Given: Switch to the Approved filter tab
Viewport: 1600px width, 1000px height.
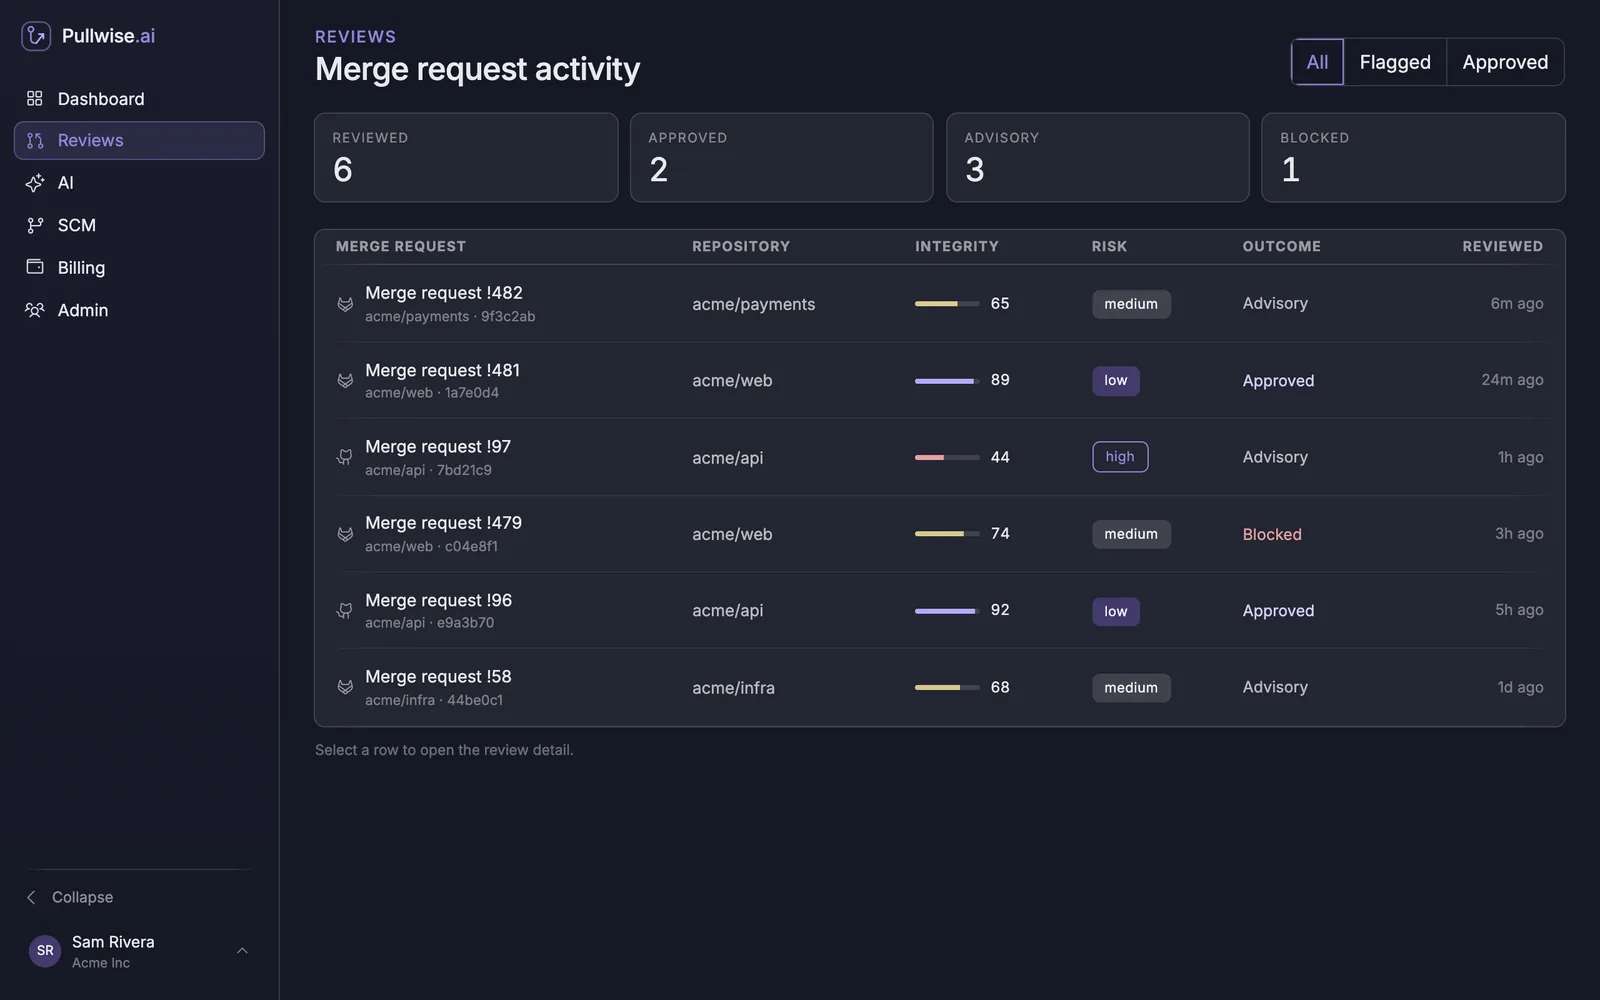Looking at the screenshot, I should (1505, 62).
